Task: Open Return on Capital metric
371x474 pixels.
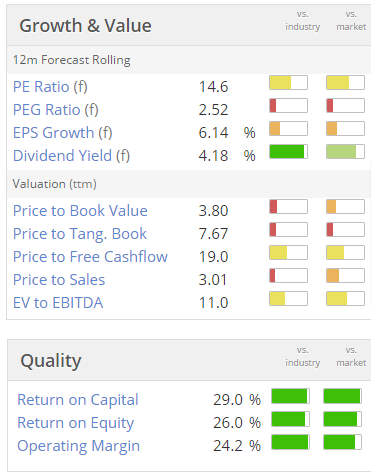Action: click(x=78, y=400)
